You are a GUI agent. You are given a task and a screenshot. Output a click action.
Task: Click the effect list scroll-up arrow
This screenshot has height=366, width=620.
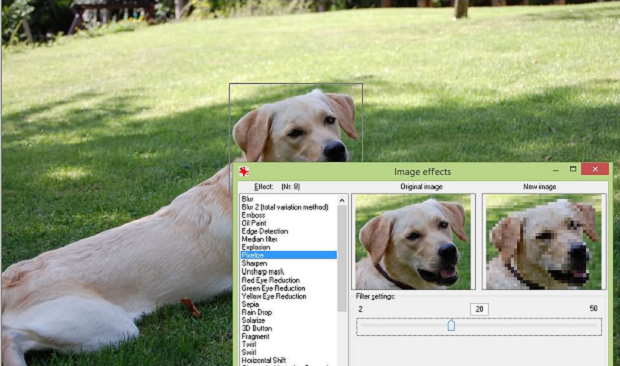(x=342, y=200)
